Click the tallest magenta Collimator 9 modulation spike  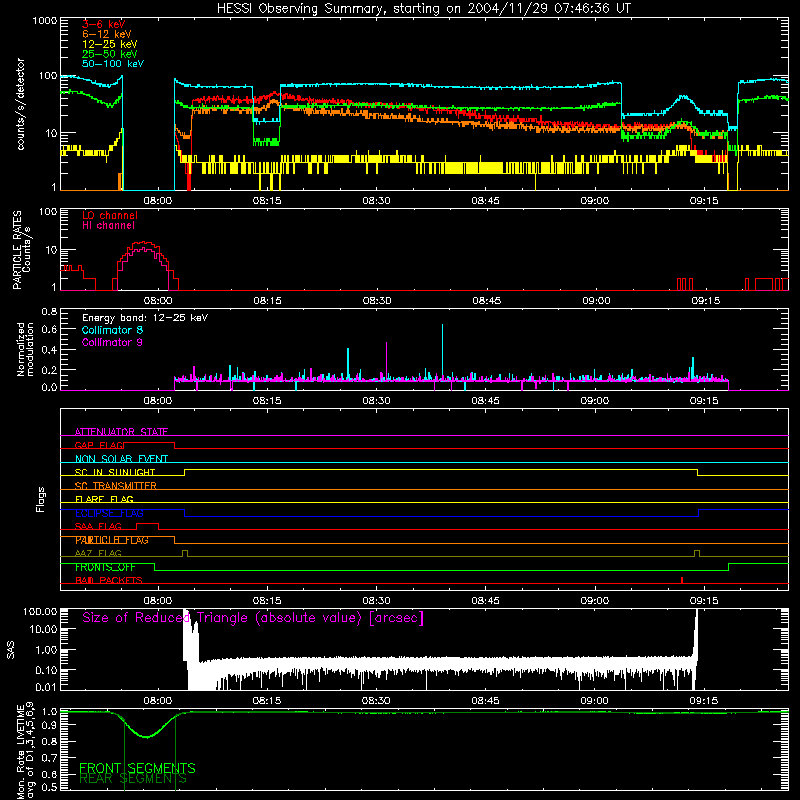(386, 360)
